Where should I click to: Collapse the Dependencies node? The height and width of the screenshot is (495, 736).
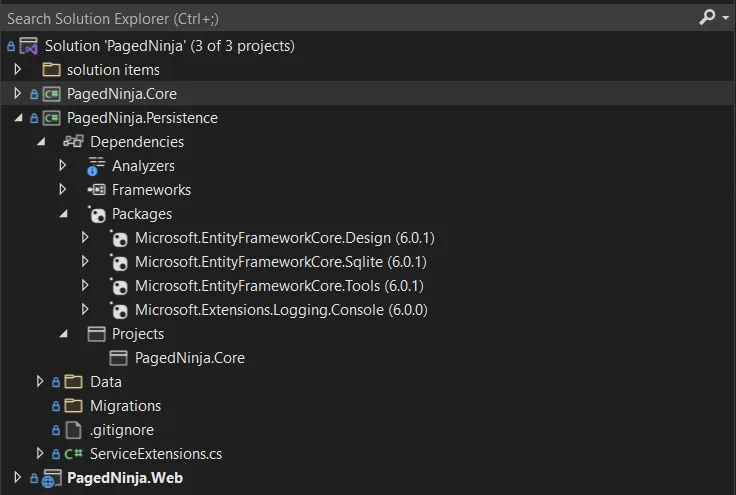click(41, 142)
